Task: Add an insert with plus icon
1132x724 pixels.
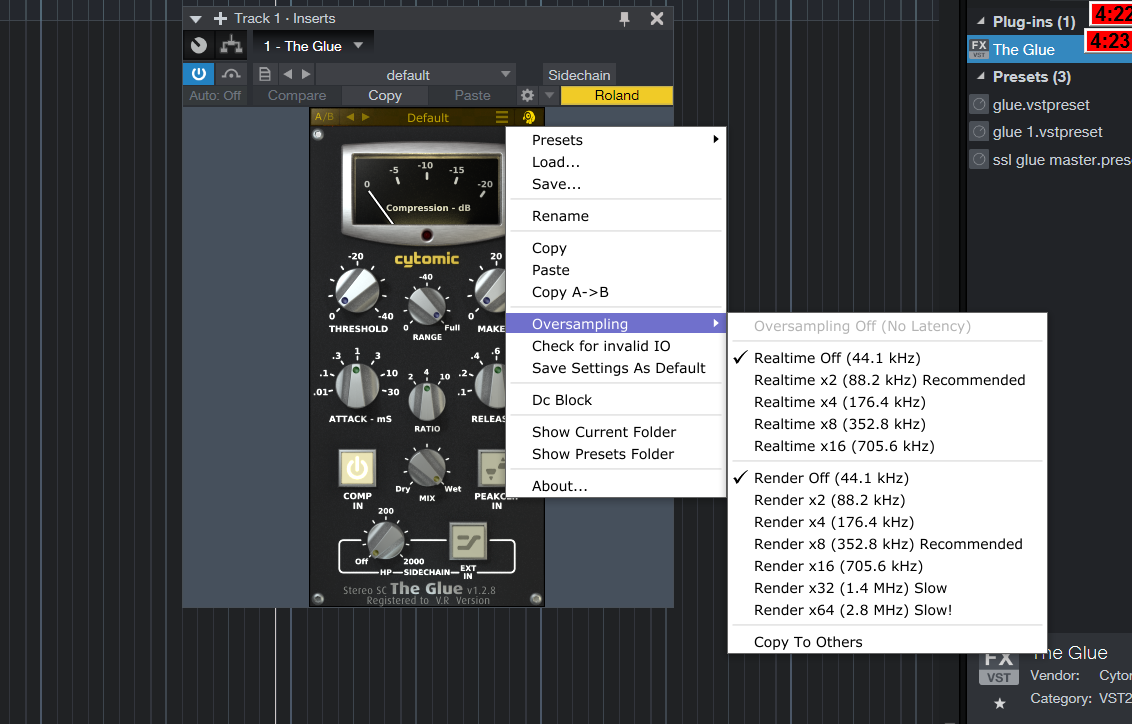Action: pos(220,19)
